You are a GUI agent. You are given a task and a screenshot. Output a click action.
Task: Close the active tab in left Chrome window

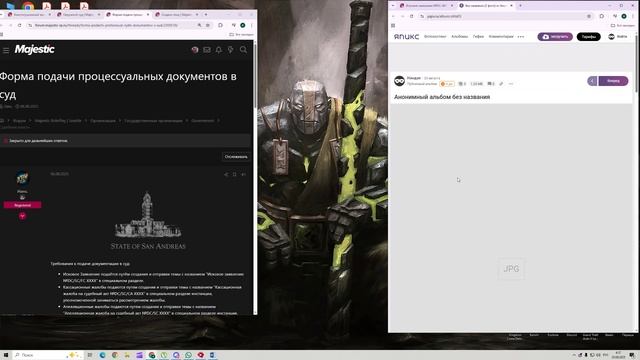[x=148, y=14]
